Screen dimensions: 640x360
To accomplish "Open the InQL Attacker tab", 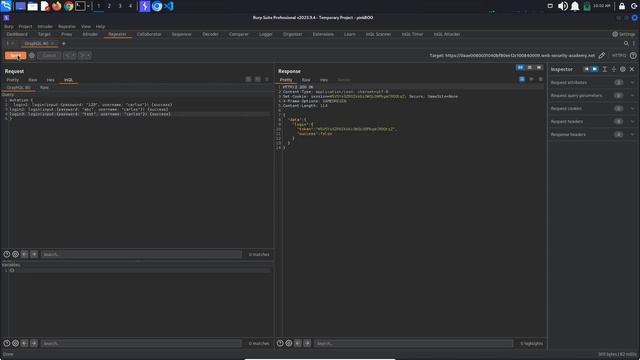I will pos(447,34).
